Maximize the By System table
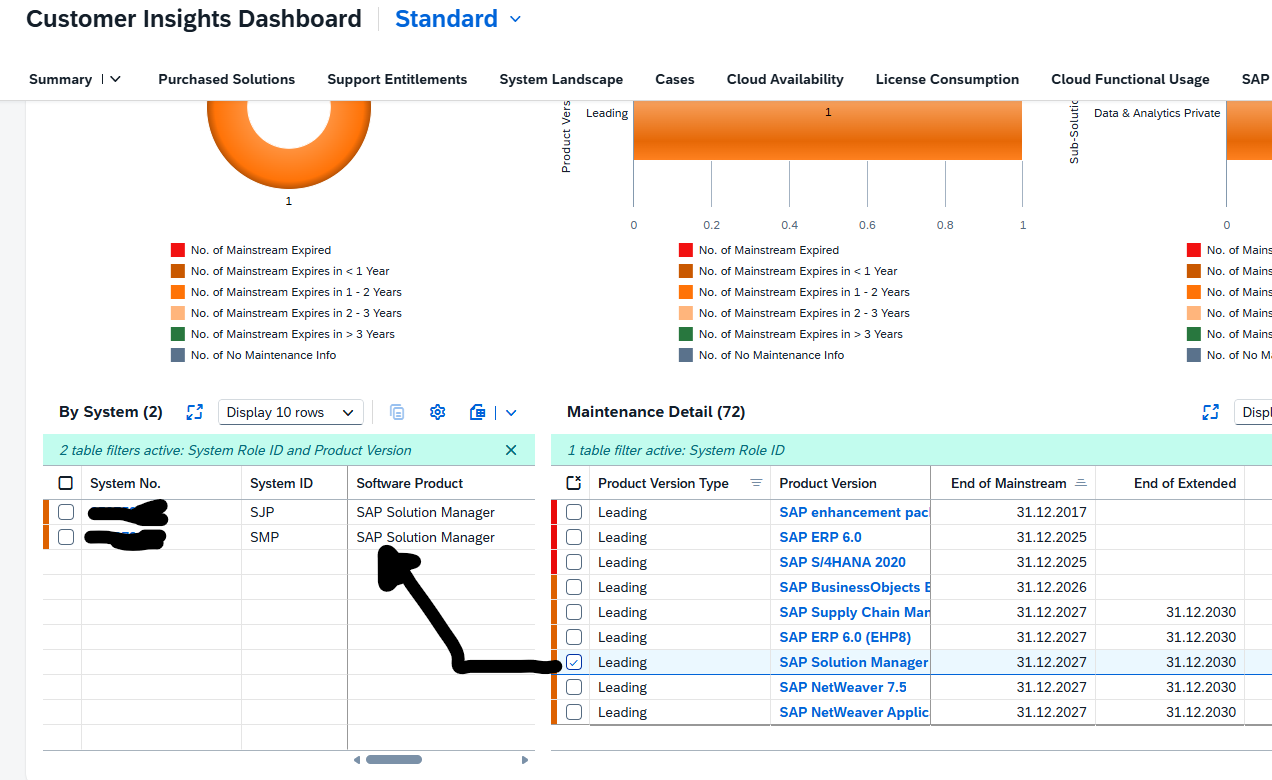Image resolution: width=1272 pixels, height=780 pixels. (195, 412)
